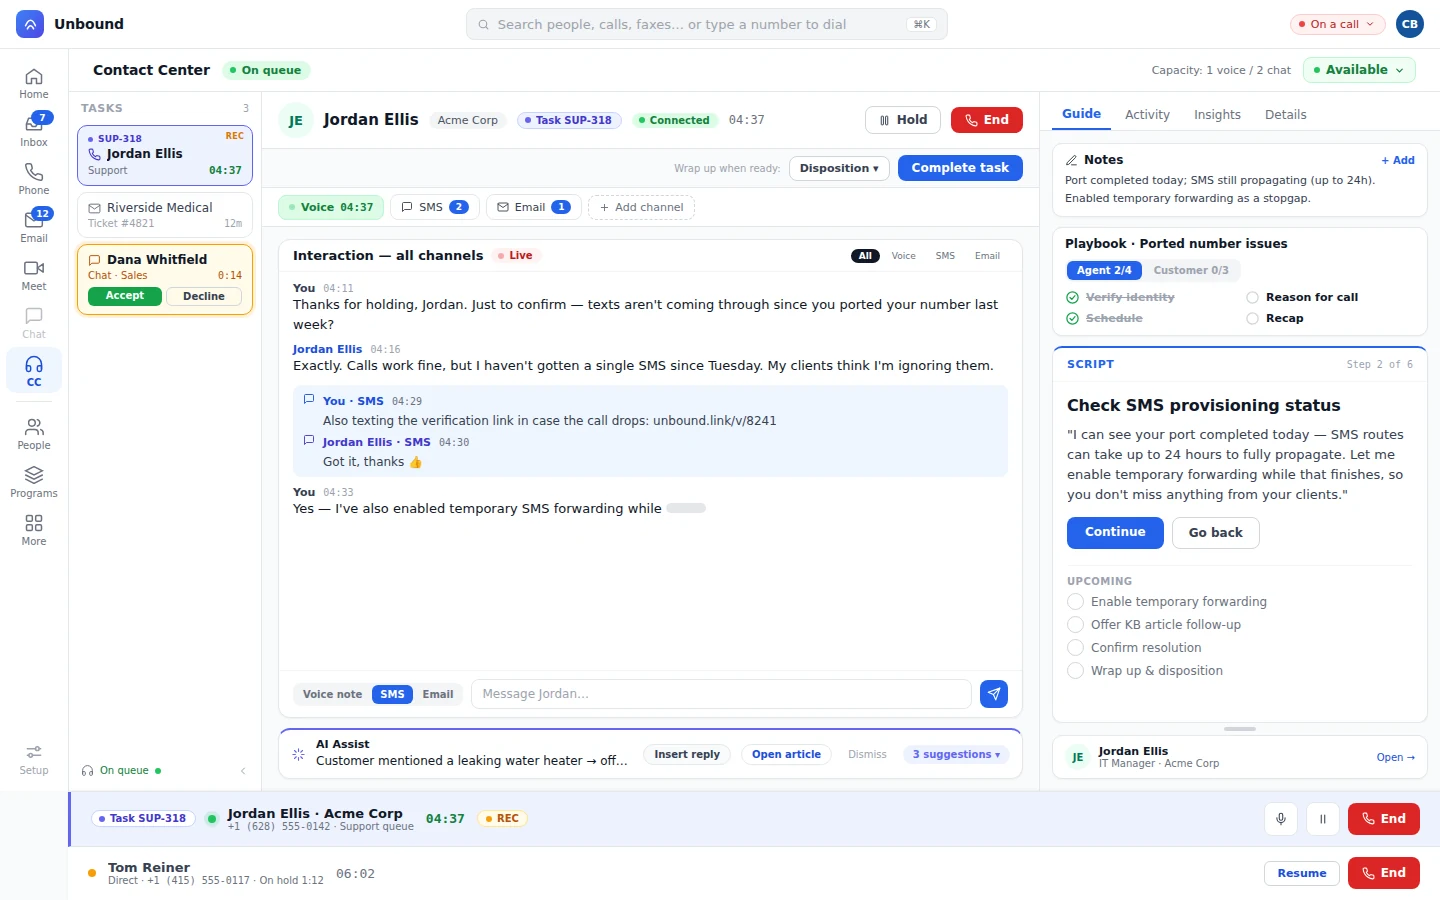Put Jordan Ellis on Hold
The height and width of the screenshot is (900, 1440).
pos(903,120)
